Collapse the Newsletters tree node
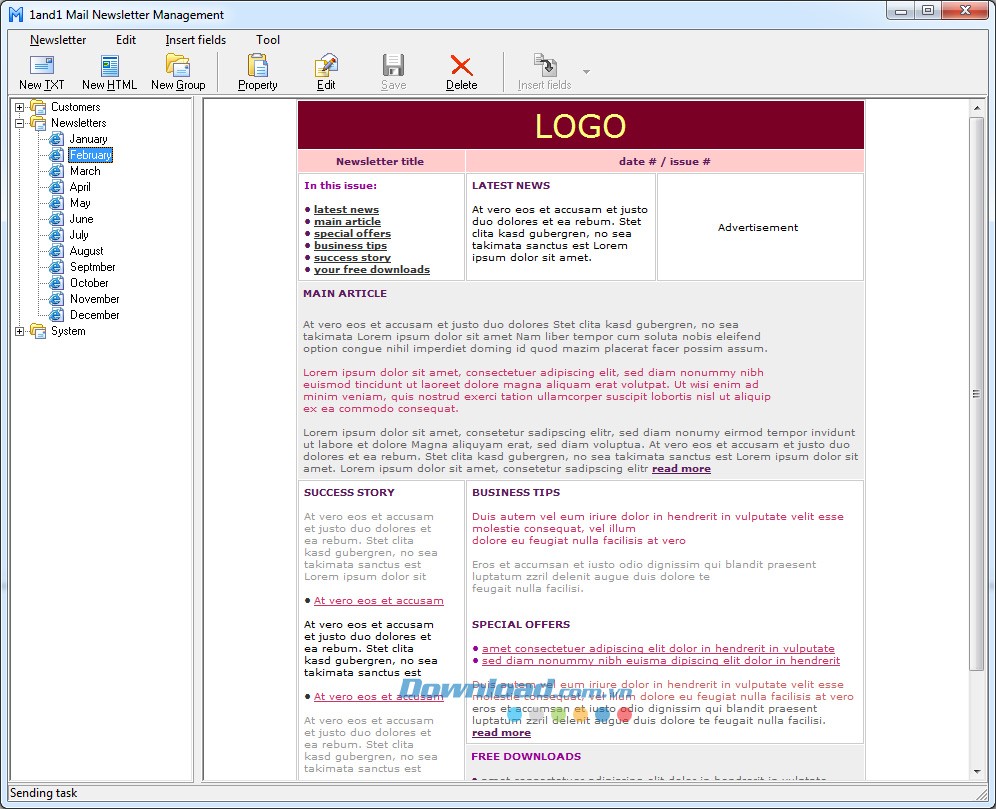This screenshot has height=809, width=996. [x=20, y=123]
